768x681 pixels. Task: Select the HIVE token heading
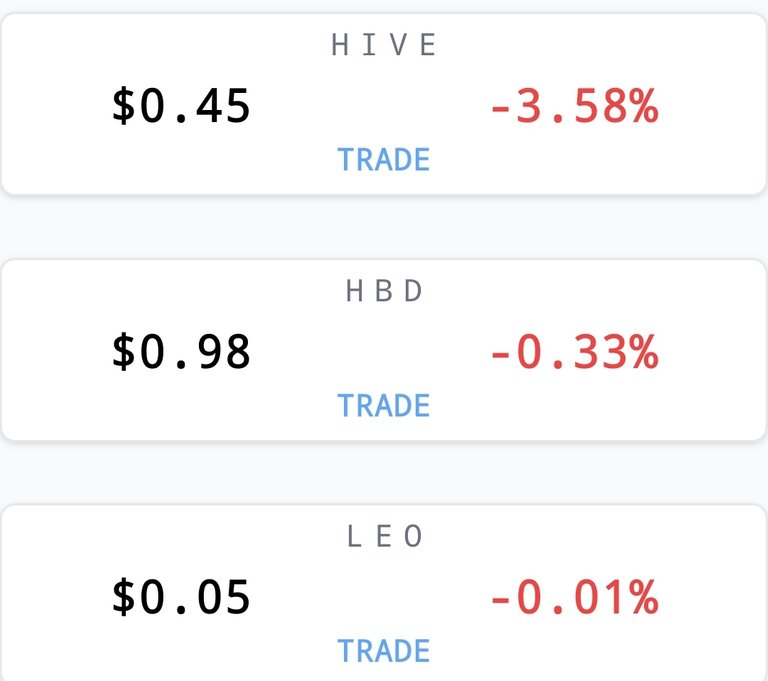pos(384,45)
